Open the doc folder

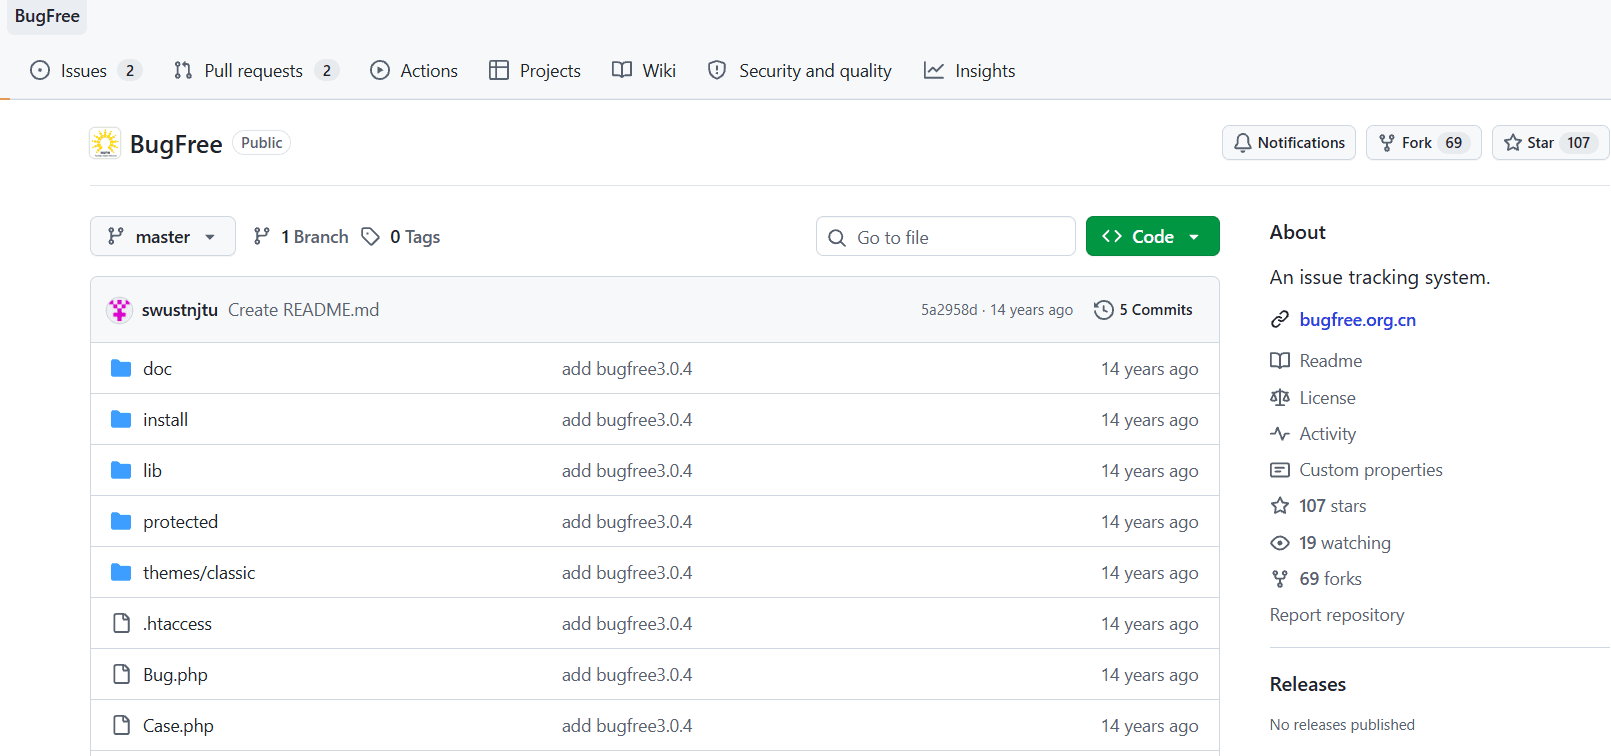157,369
